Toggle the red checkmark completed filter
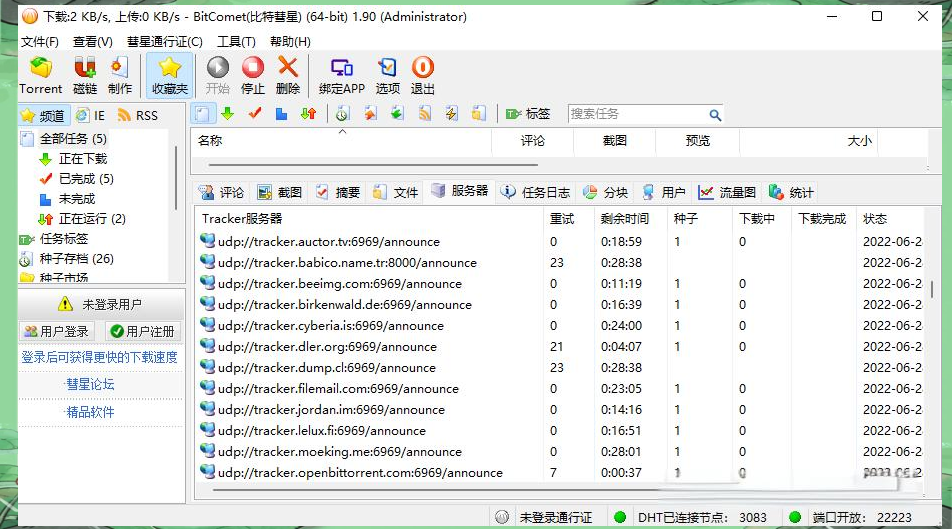Image resolution: width=952 pixels, height=529 pixels. [x=255, y=114]
